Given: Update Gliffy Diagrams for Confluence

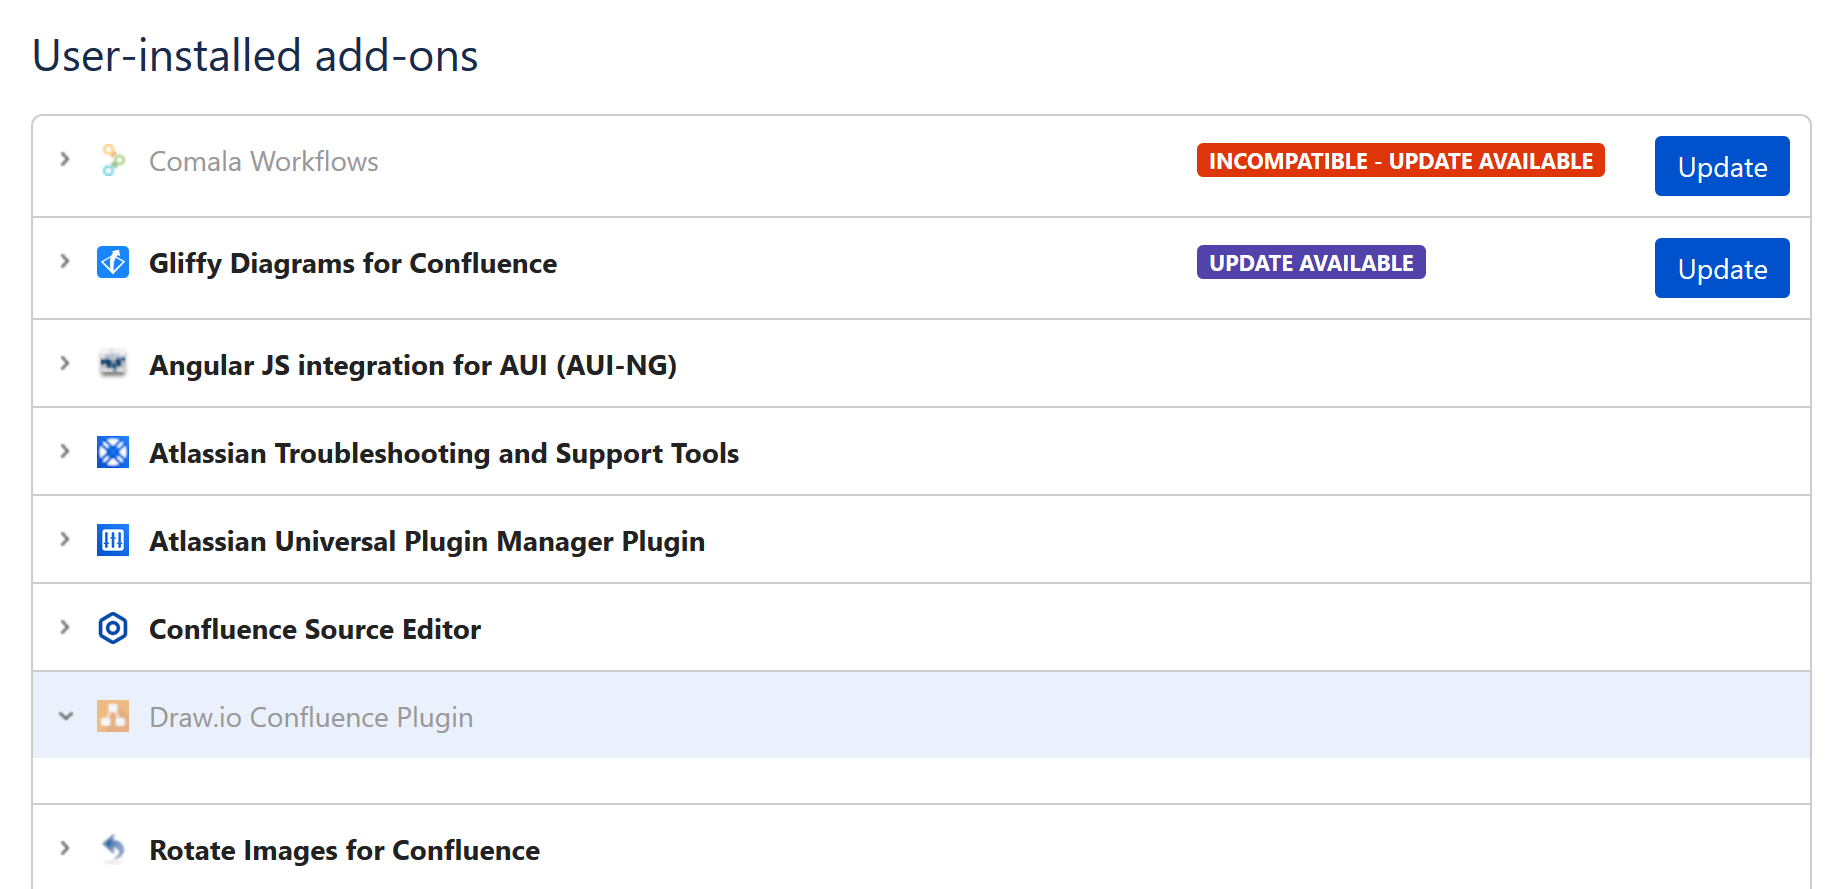Looking at the screenshot, I should (1722, 268).
